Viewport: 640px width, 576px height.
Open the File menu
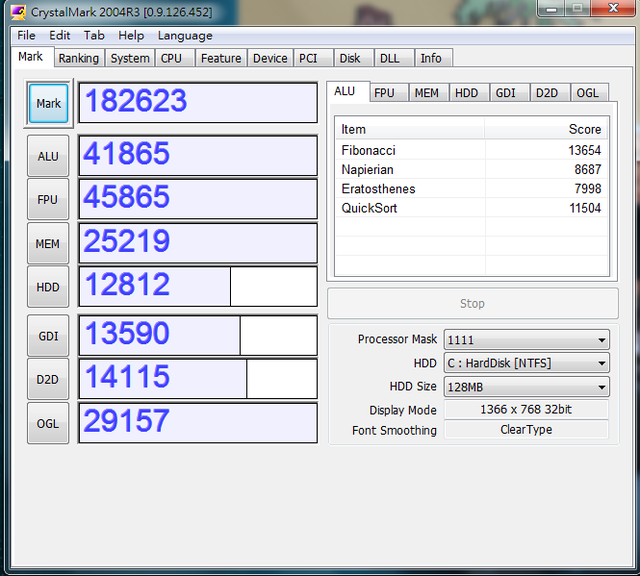click(x=26, y=36)
